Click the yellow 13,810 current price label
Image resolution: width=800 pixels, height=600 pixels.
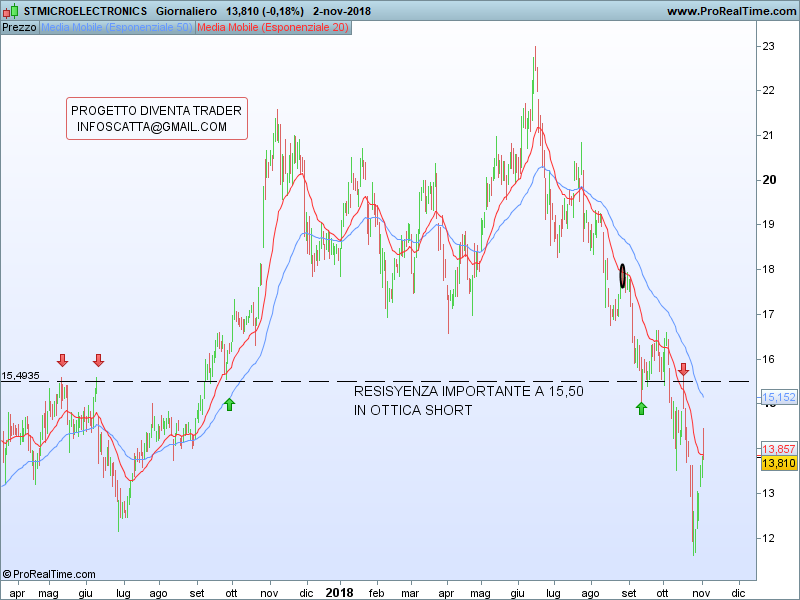pyautogui.click(x=779, y=464)
